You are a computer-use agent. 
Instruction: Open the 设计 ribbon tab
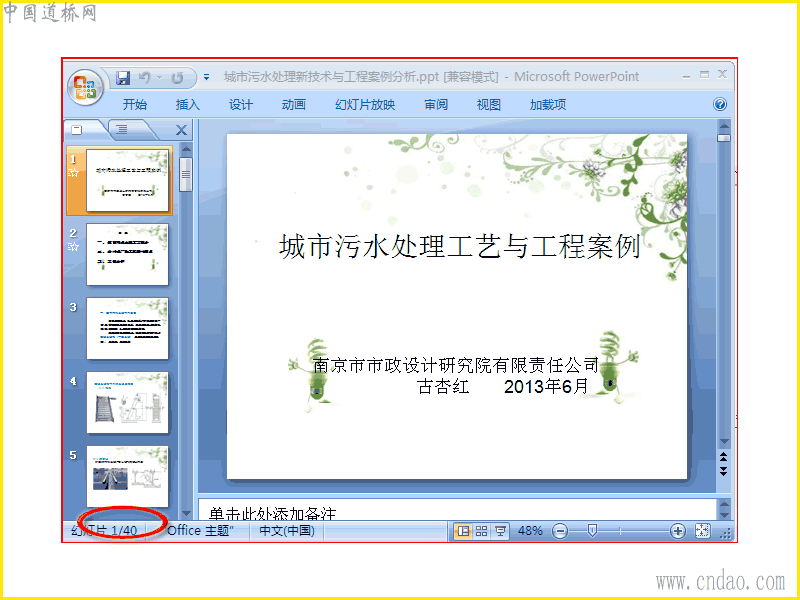pyautogui.click(x=241, y=105)
